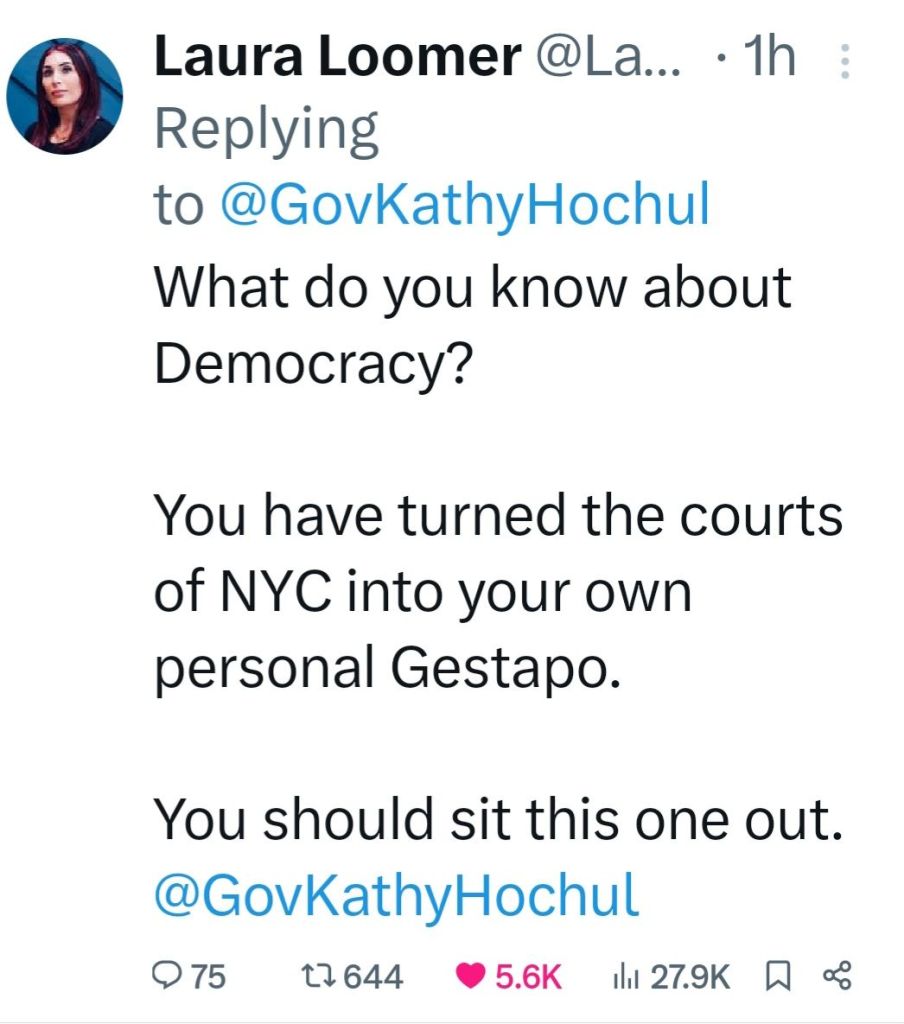Click the 75 replies count
The height and width of the screenshot is (1024, 904).
208,975
